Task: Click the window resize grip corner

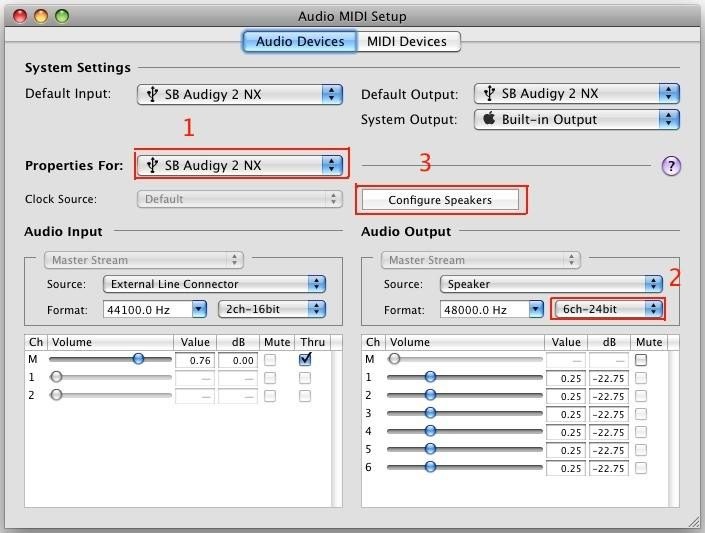Action: click(694, 522)
